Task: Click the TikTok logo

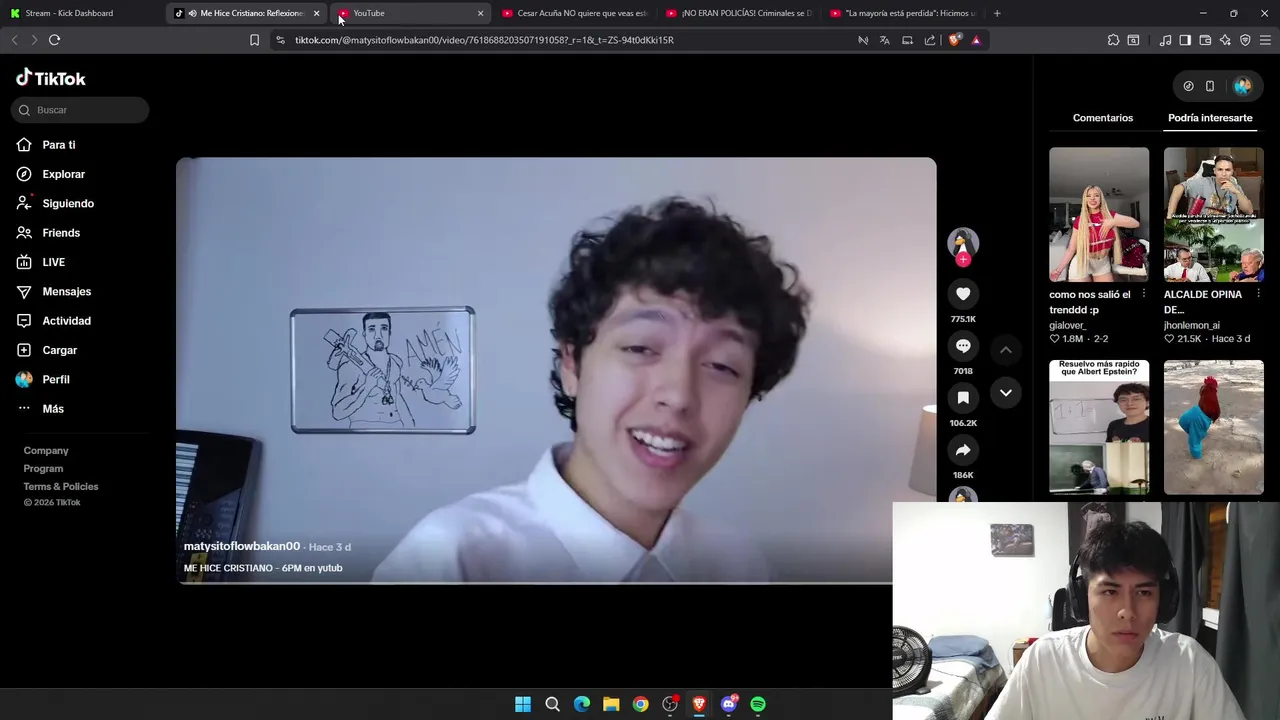Action: tap(51, 78)
